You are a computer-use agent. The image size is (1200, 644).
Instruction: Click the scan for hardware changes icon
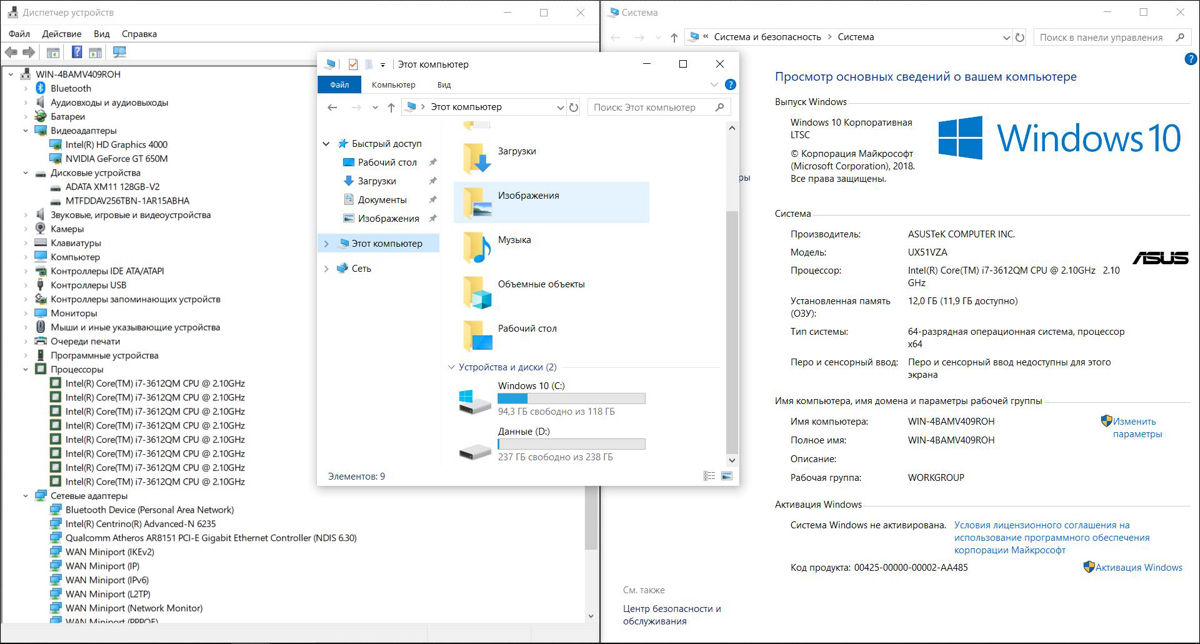120,52
